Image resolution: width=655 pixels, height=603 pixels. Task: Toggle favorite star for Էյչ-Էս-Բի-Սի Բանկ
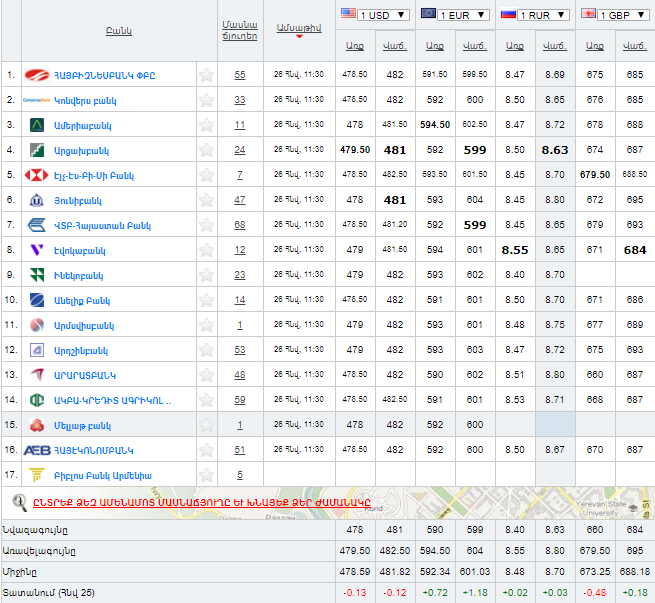tap(206, 175)
